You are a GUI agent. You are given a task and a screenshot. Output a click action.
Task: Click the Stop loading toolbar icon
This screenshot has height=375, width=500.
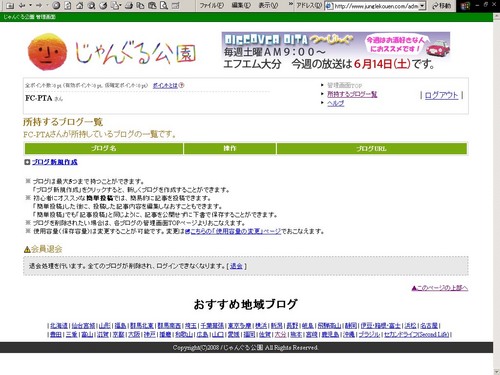(x=56, y=5)
